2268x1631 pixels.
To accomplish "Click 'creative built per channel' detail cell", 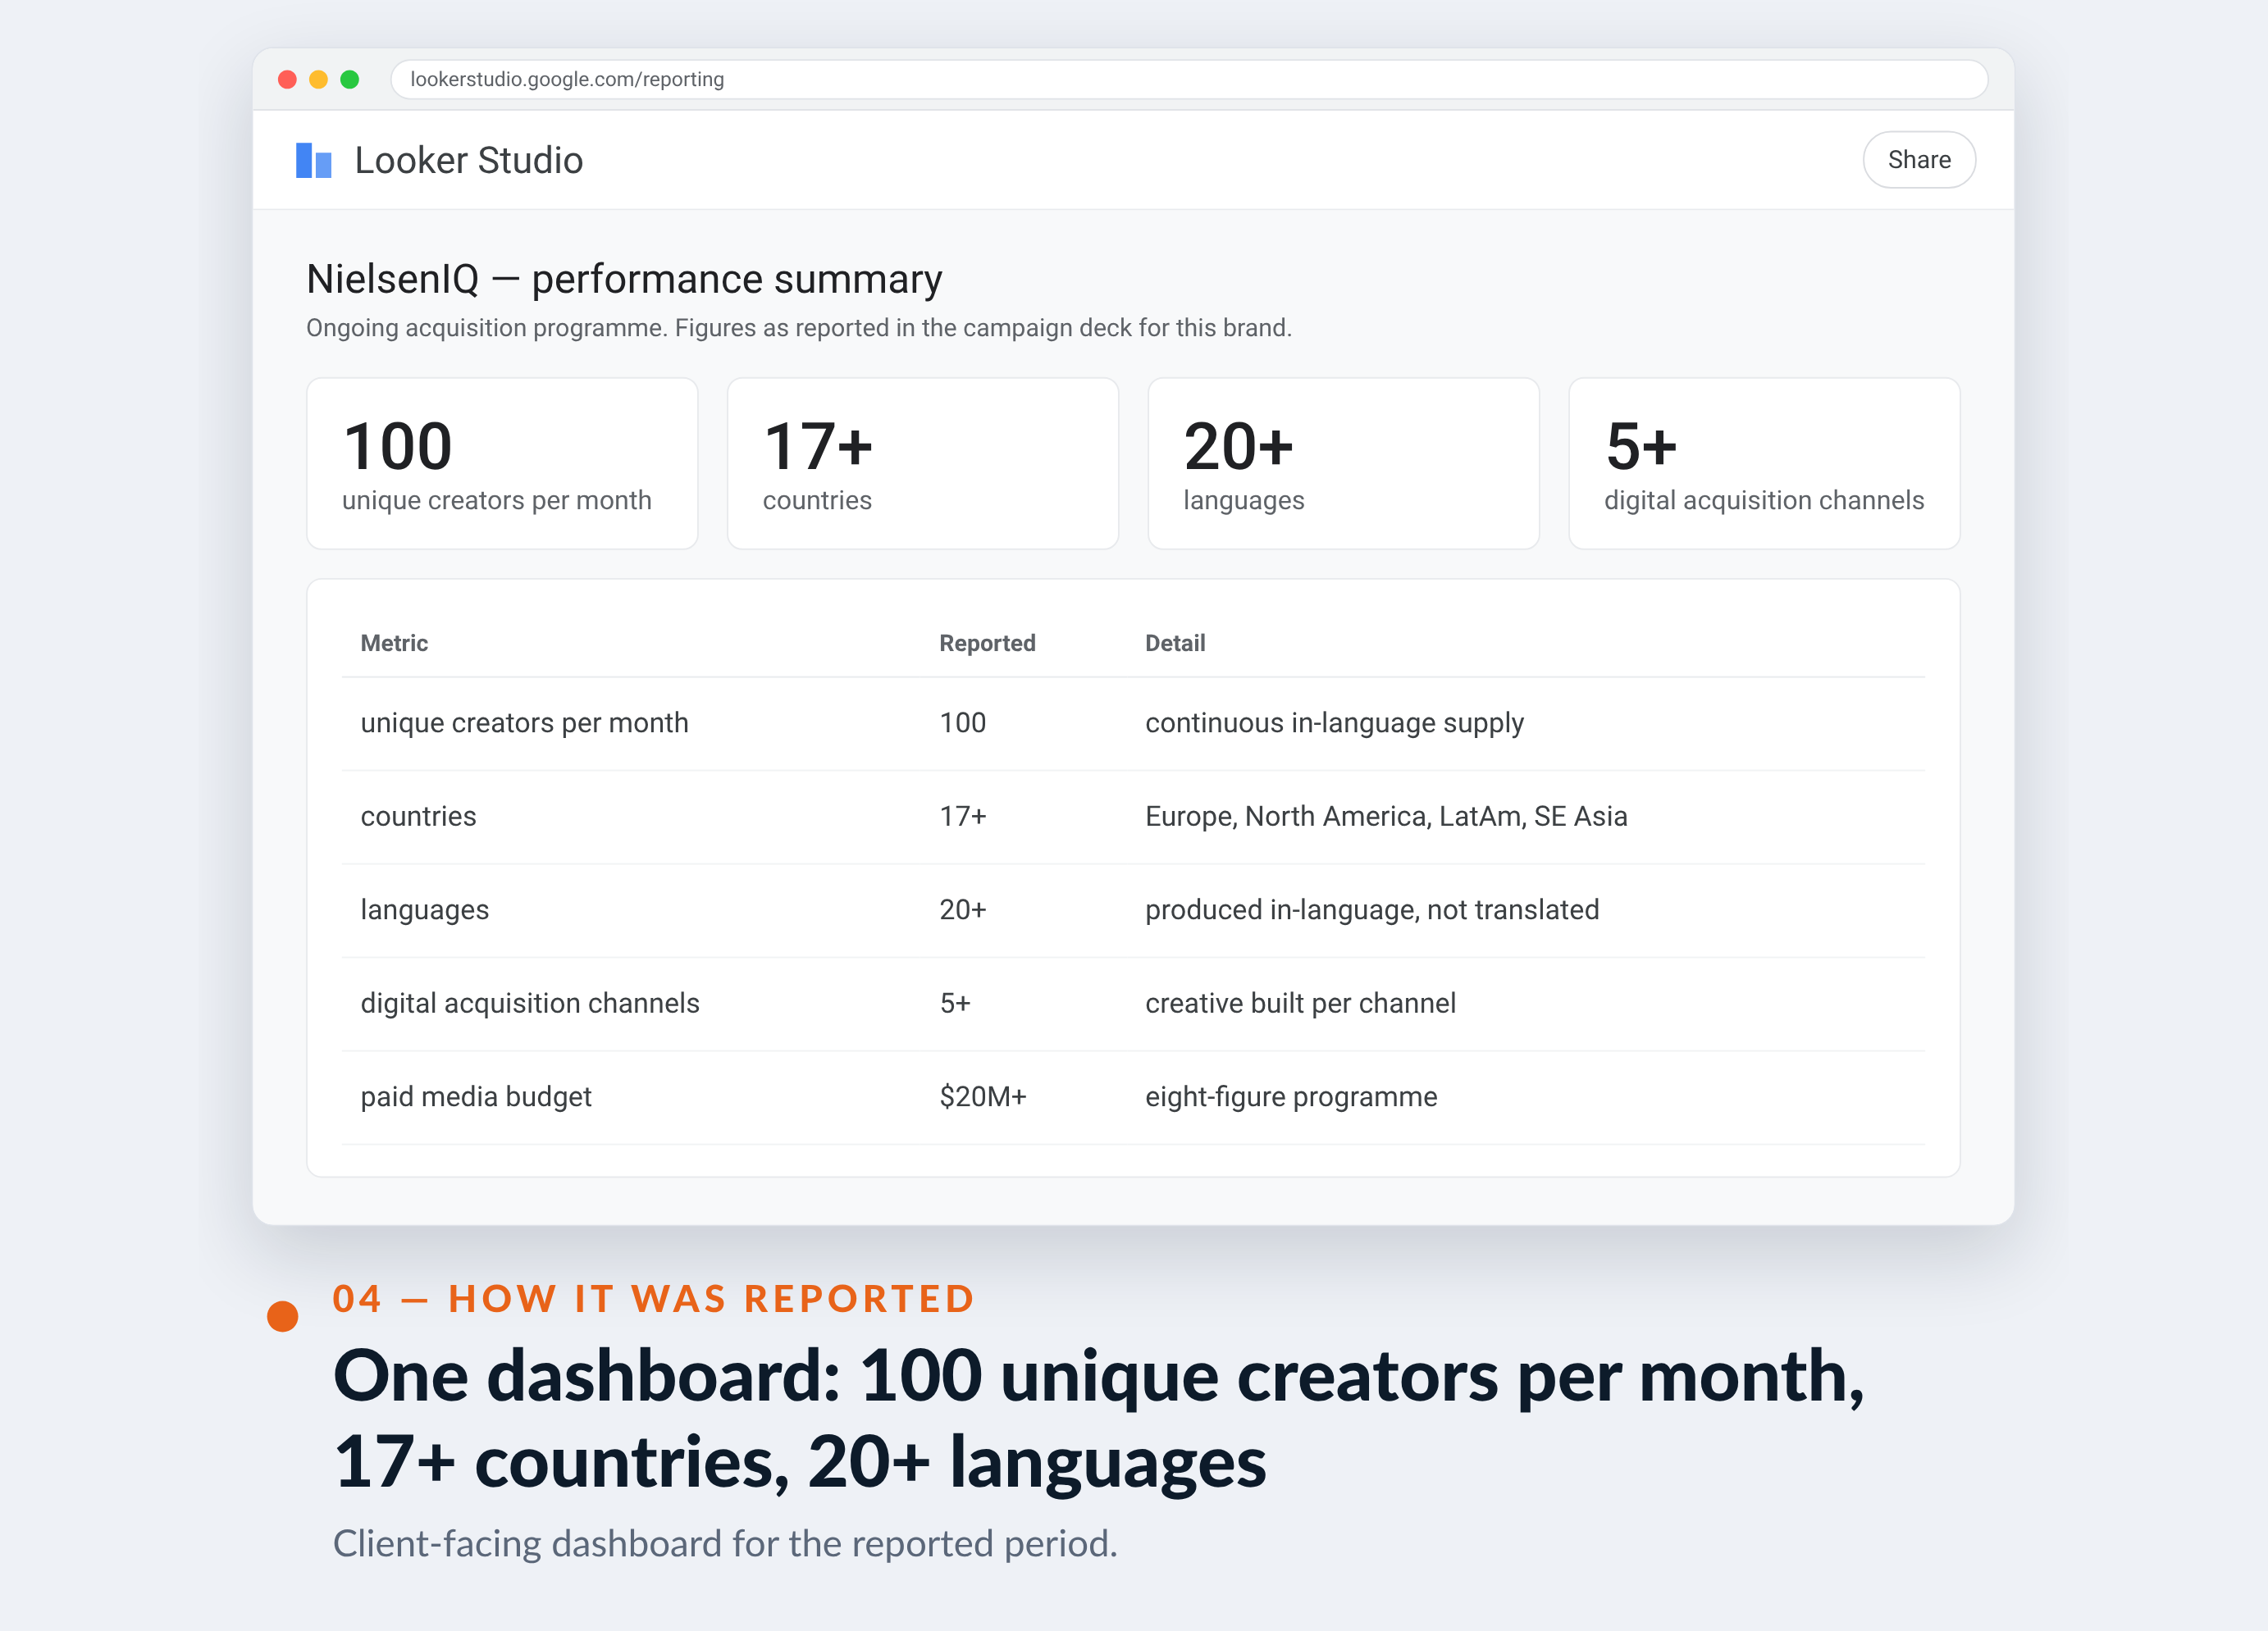I will [1300, 1003].
